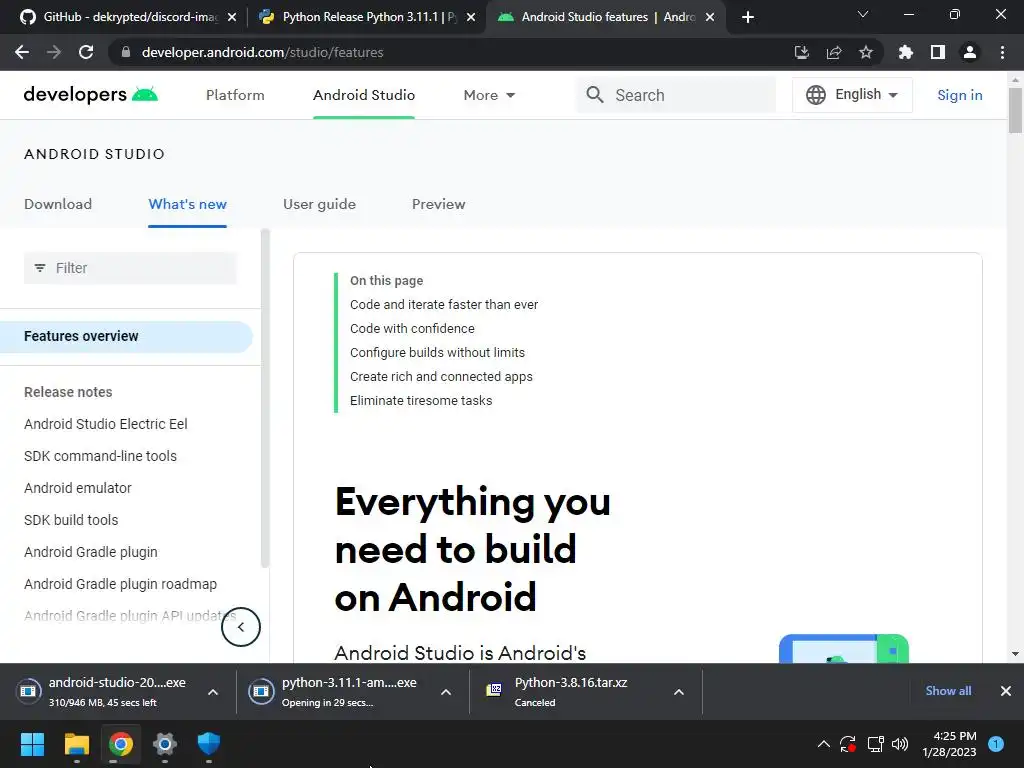Open Android emulator release notes
The image size is (1024, 768).
78,488
